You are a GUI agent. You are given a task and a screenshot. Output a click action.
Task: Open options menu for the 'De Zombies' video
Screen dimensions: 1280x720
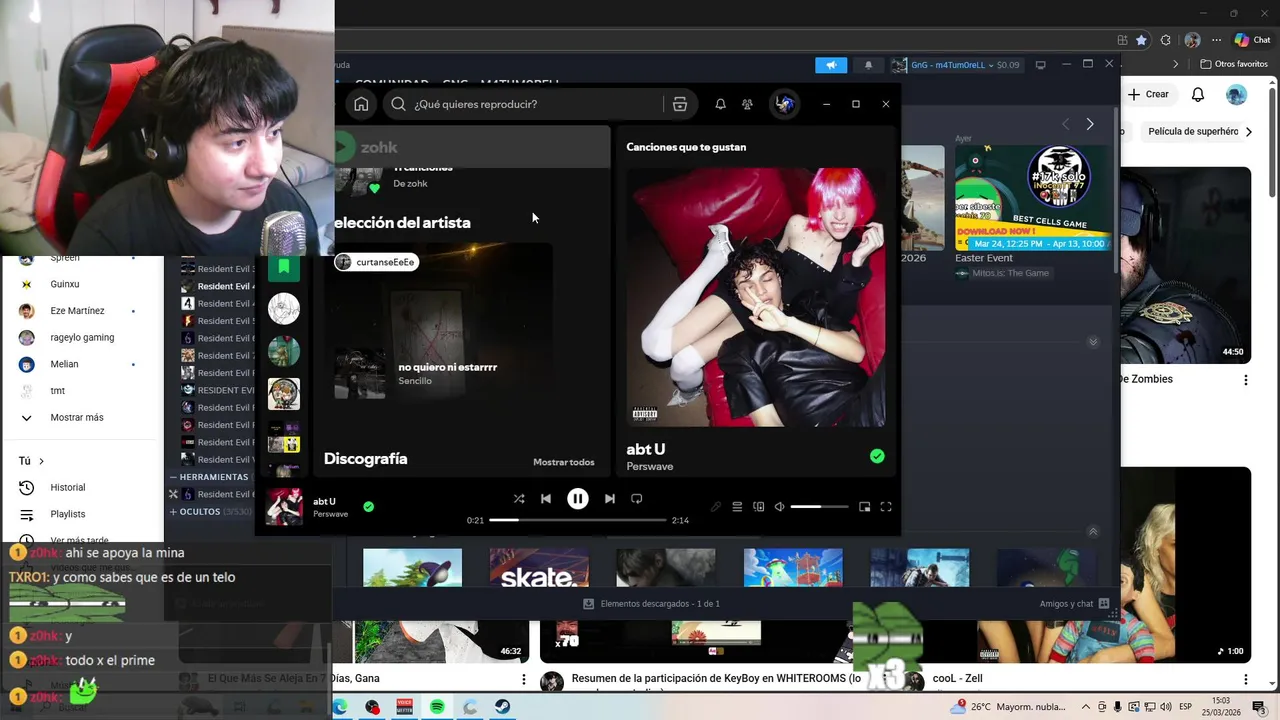pyautogui.click(x=1246, y=380)
